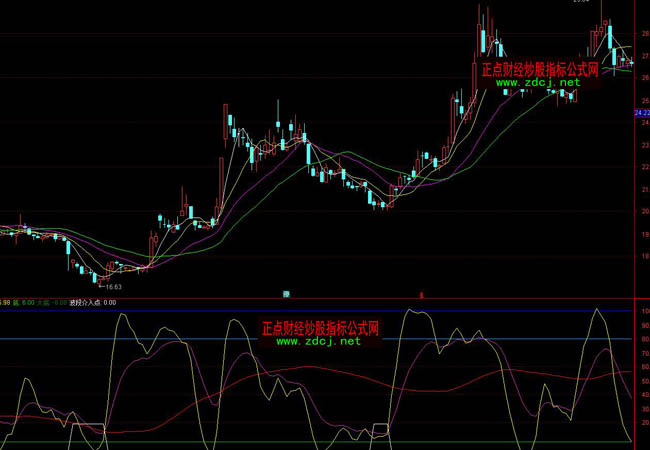Viewport: 650px width, 450px height.
Task: Click the 20 price axis label
Action: (644, 211)
